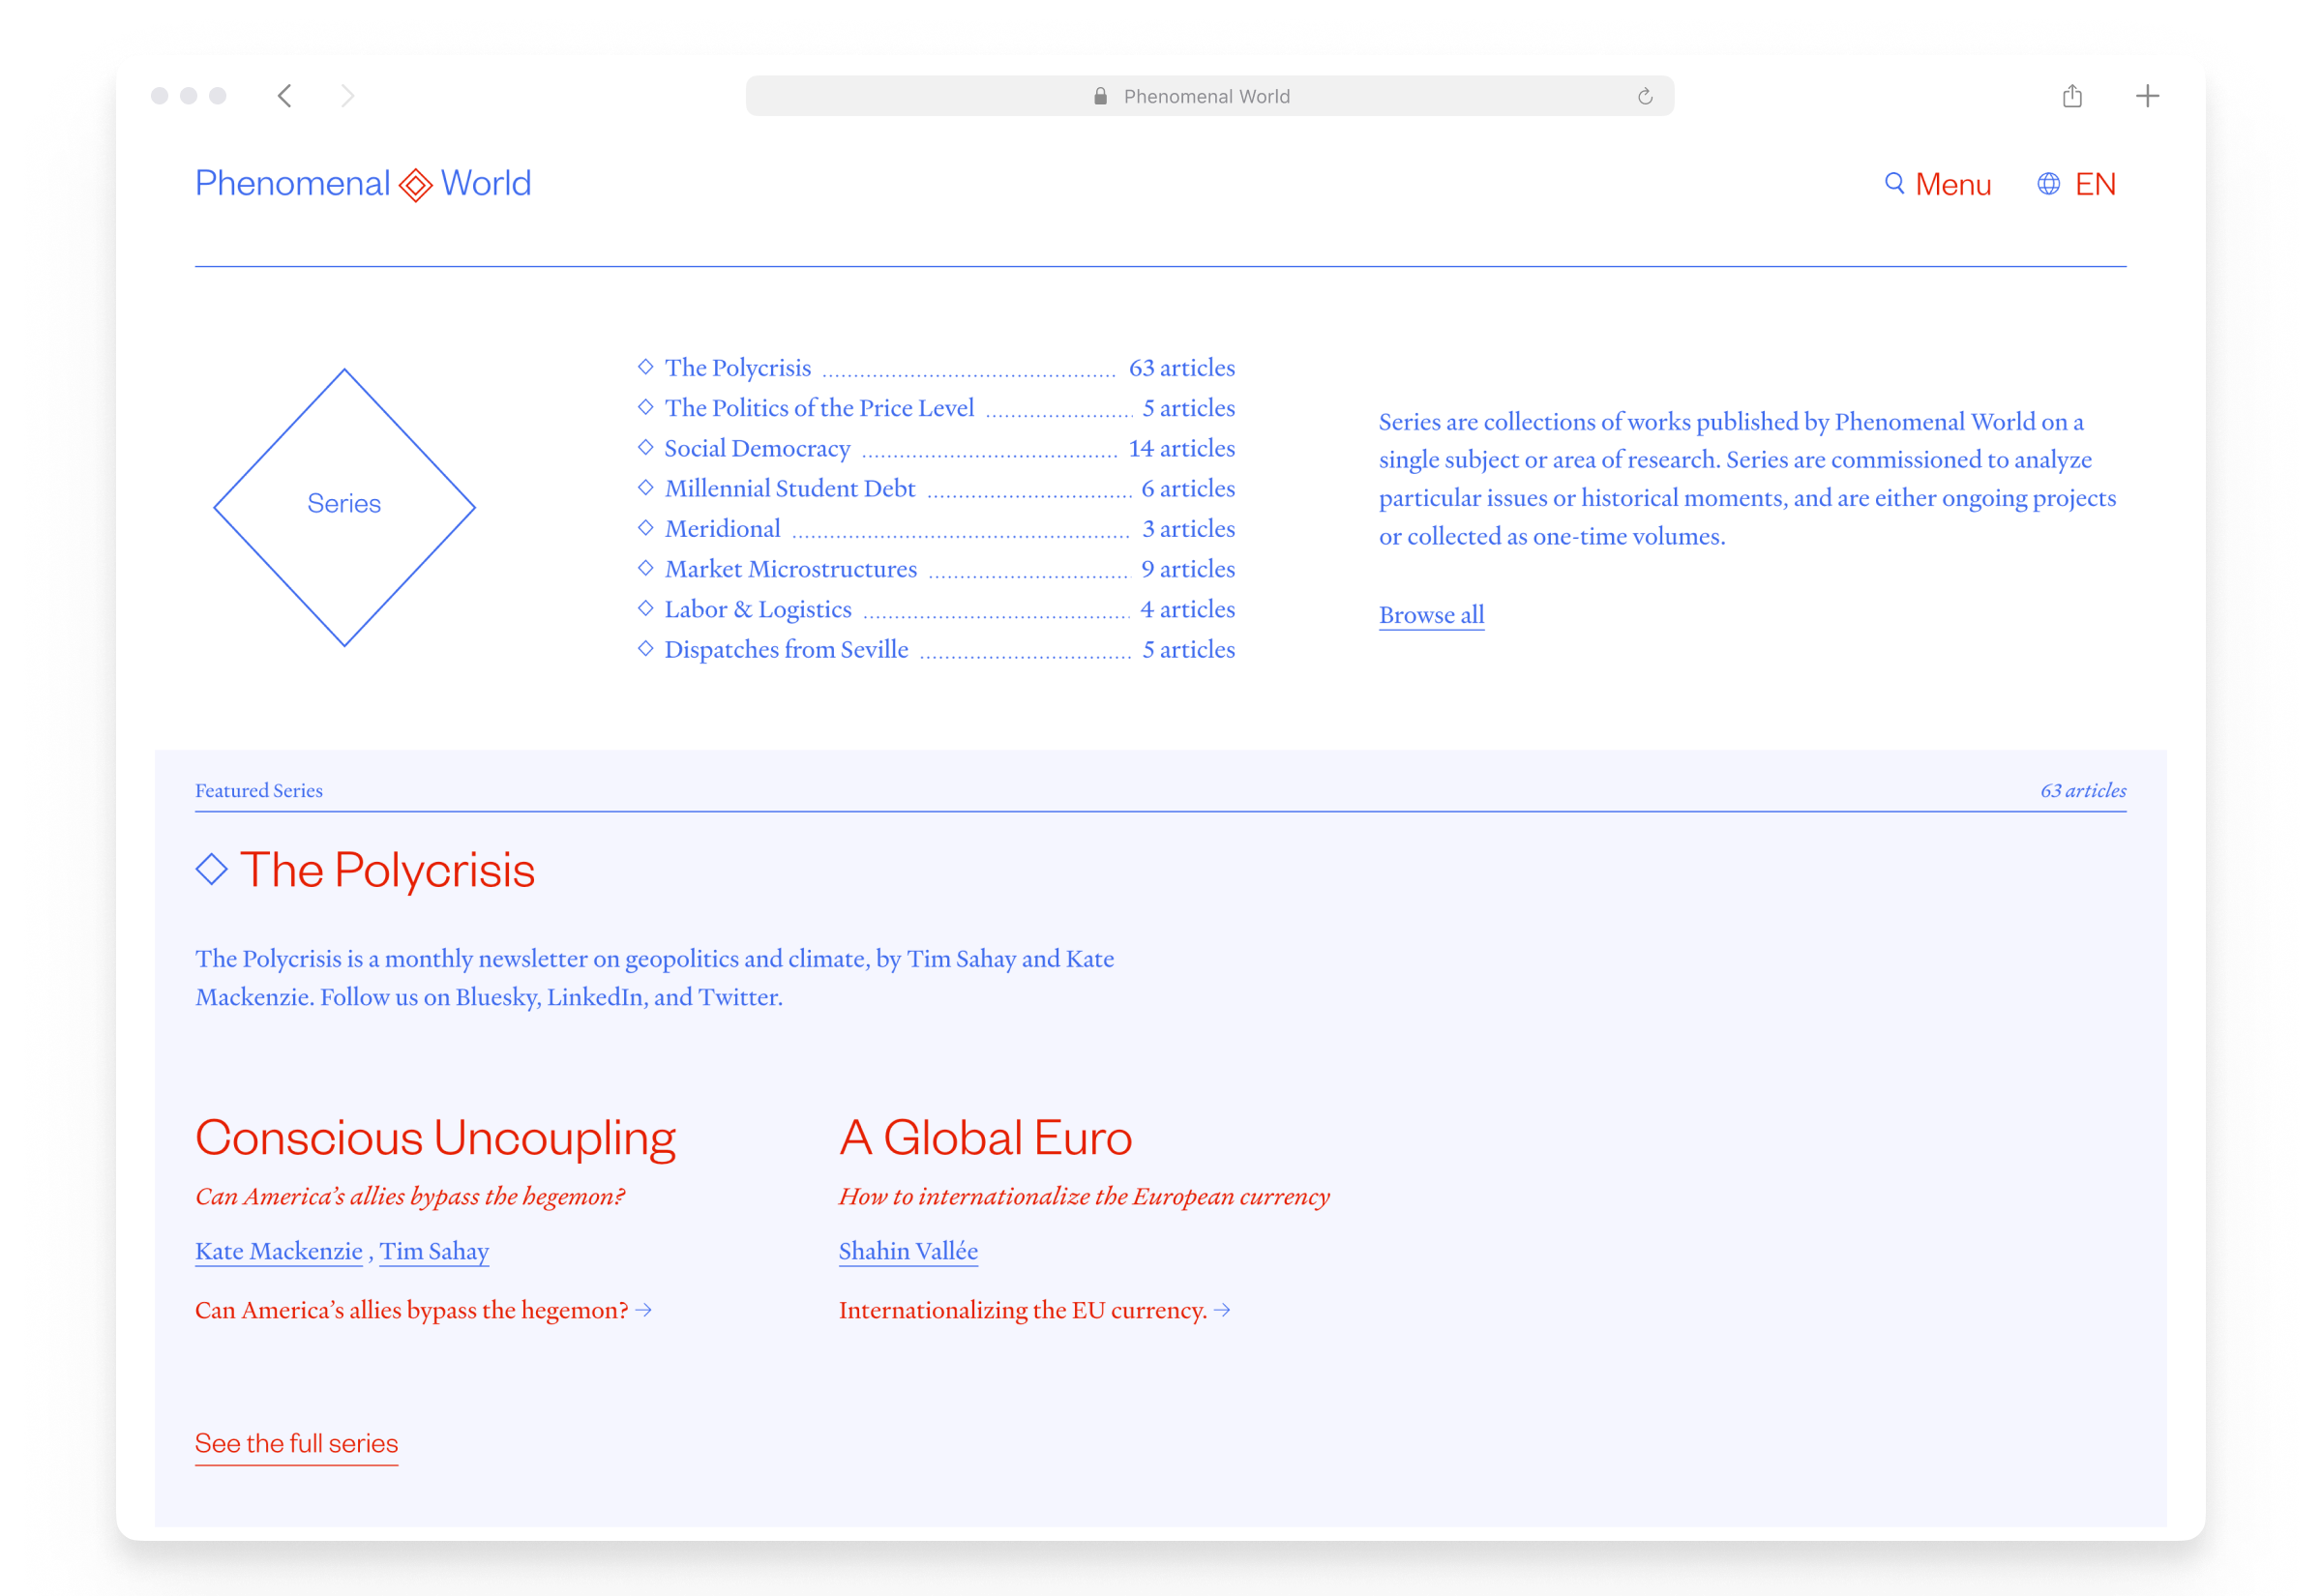The width and height of the screenshot is (2322, 1596).
Task: Click the globe language icon
Action: pos(2048,184)
